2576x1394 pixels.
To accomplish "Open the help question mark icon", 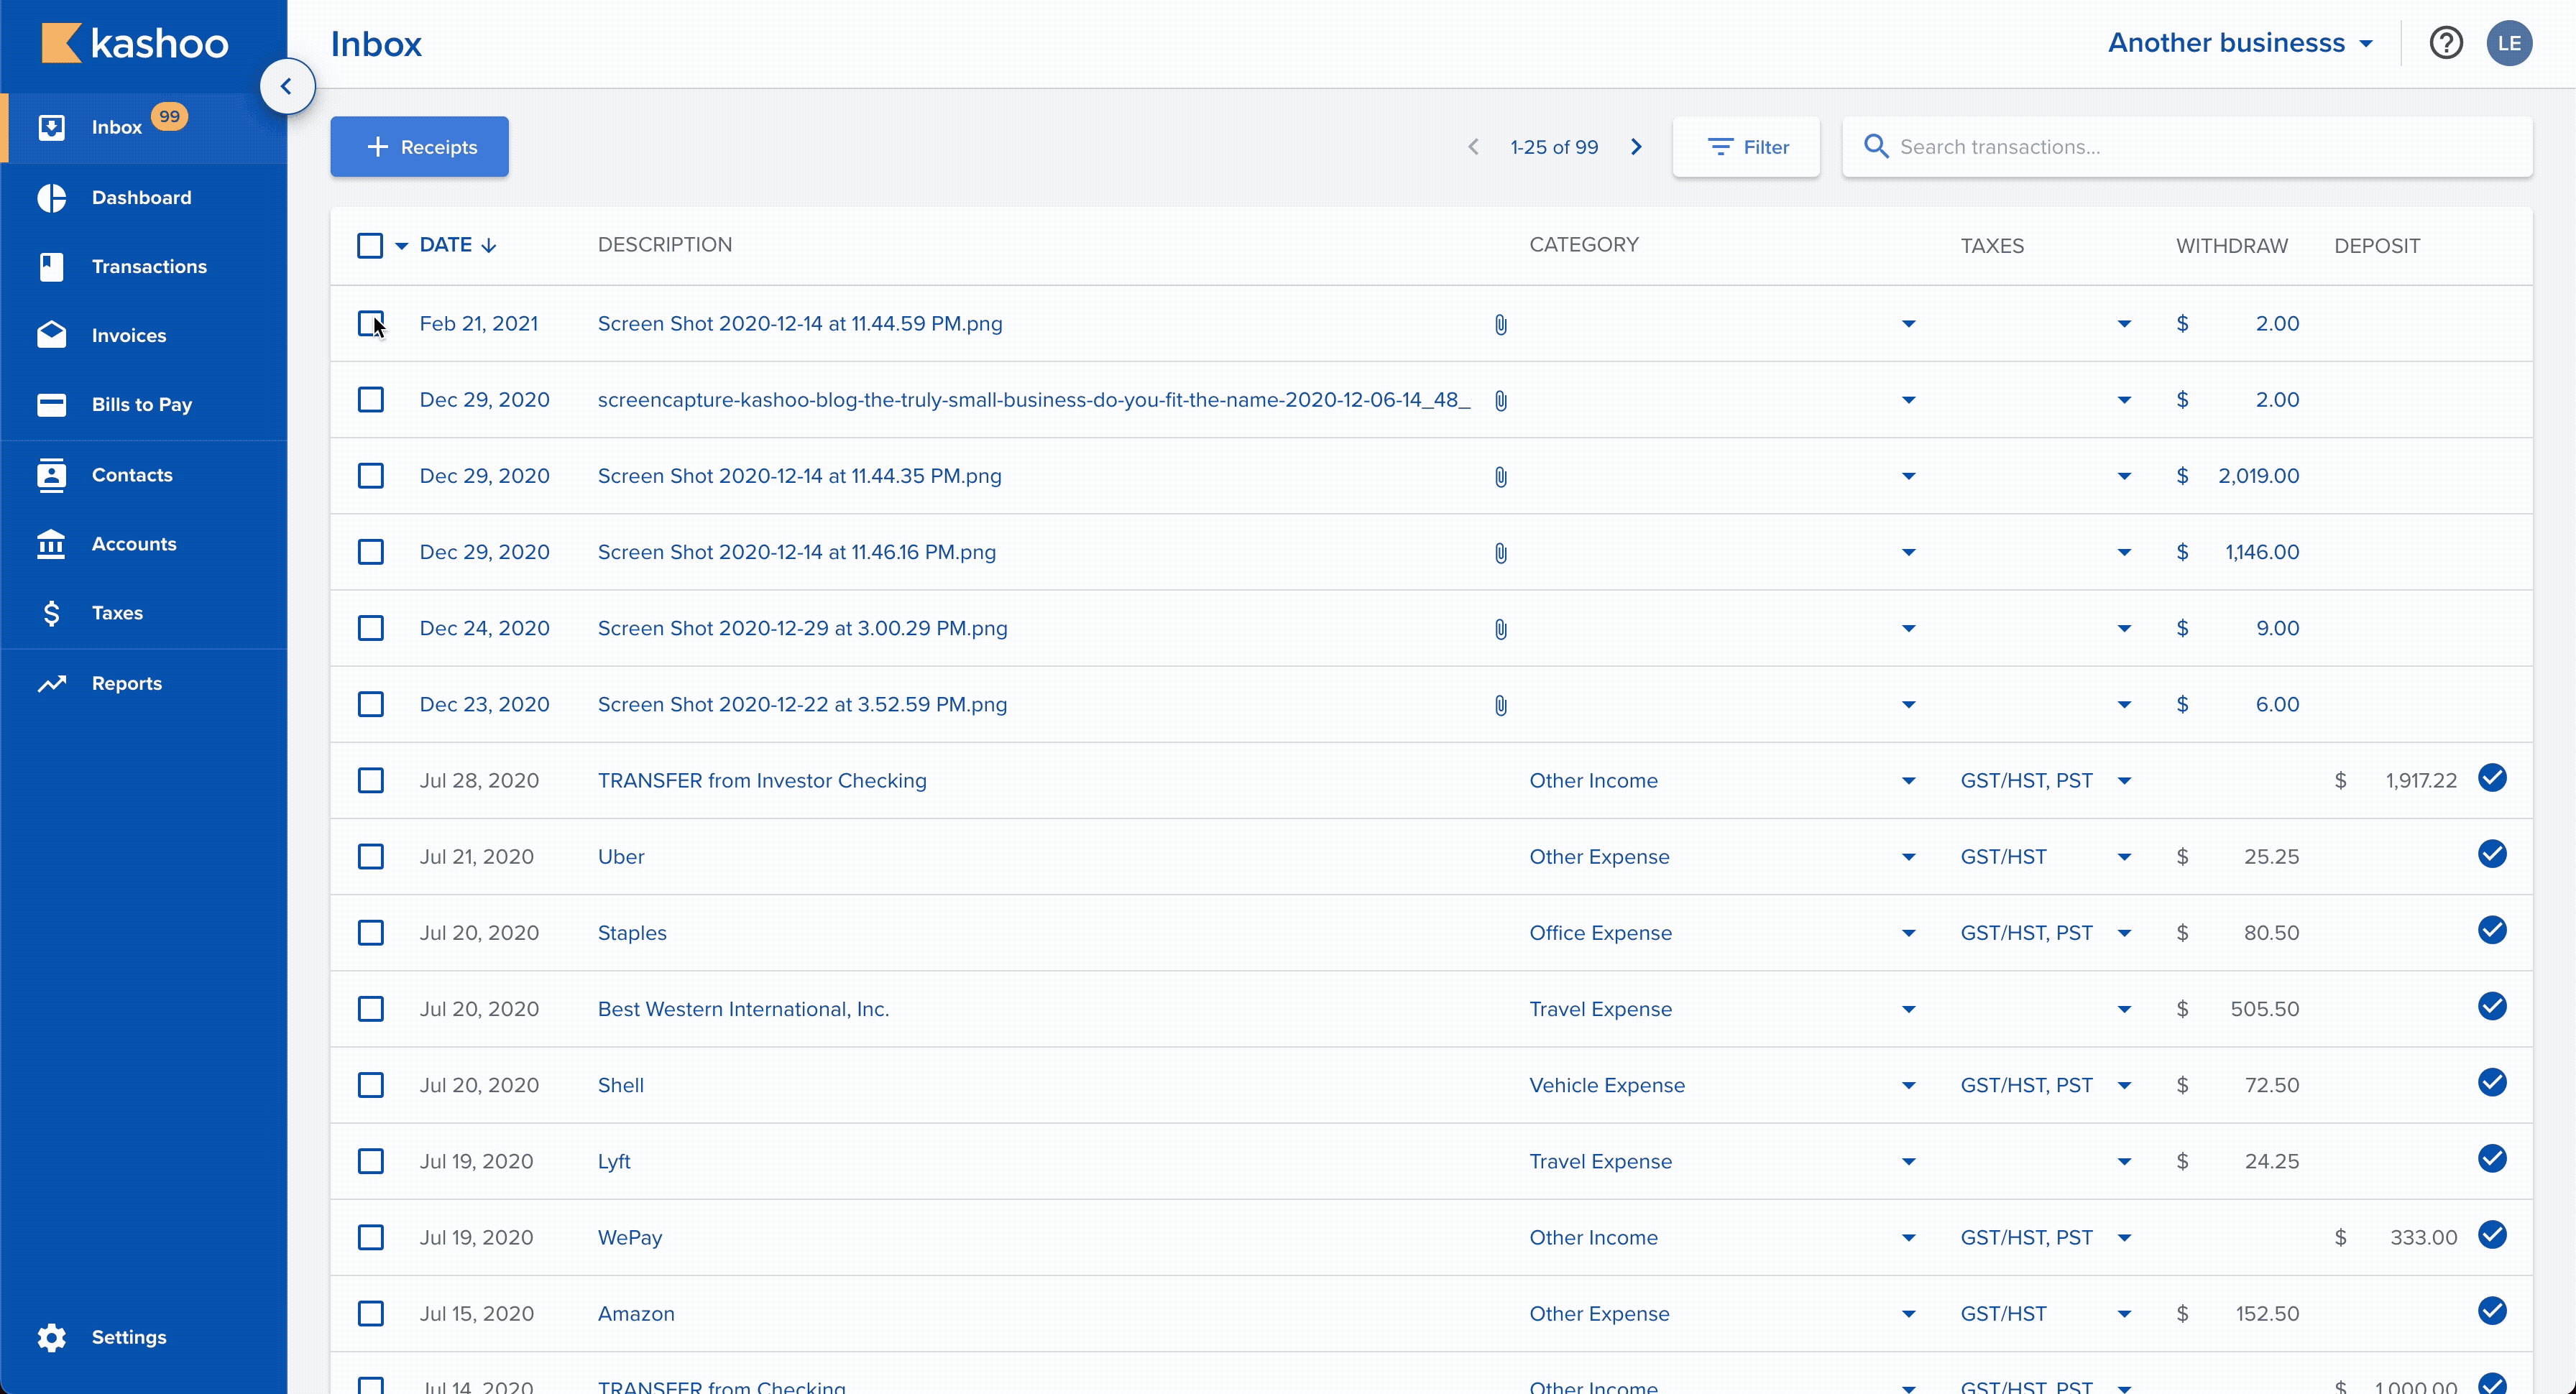I will click(2446, 43).
